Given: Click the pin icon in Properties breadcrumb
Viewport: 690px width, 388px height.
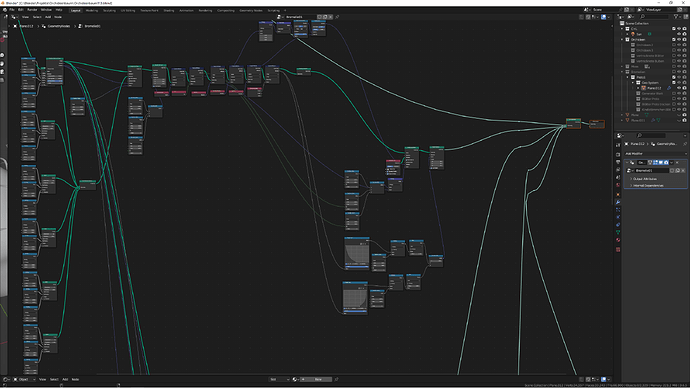Looking at the screenshot, I should (x=685, y=144).
